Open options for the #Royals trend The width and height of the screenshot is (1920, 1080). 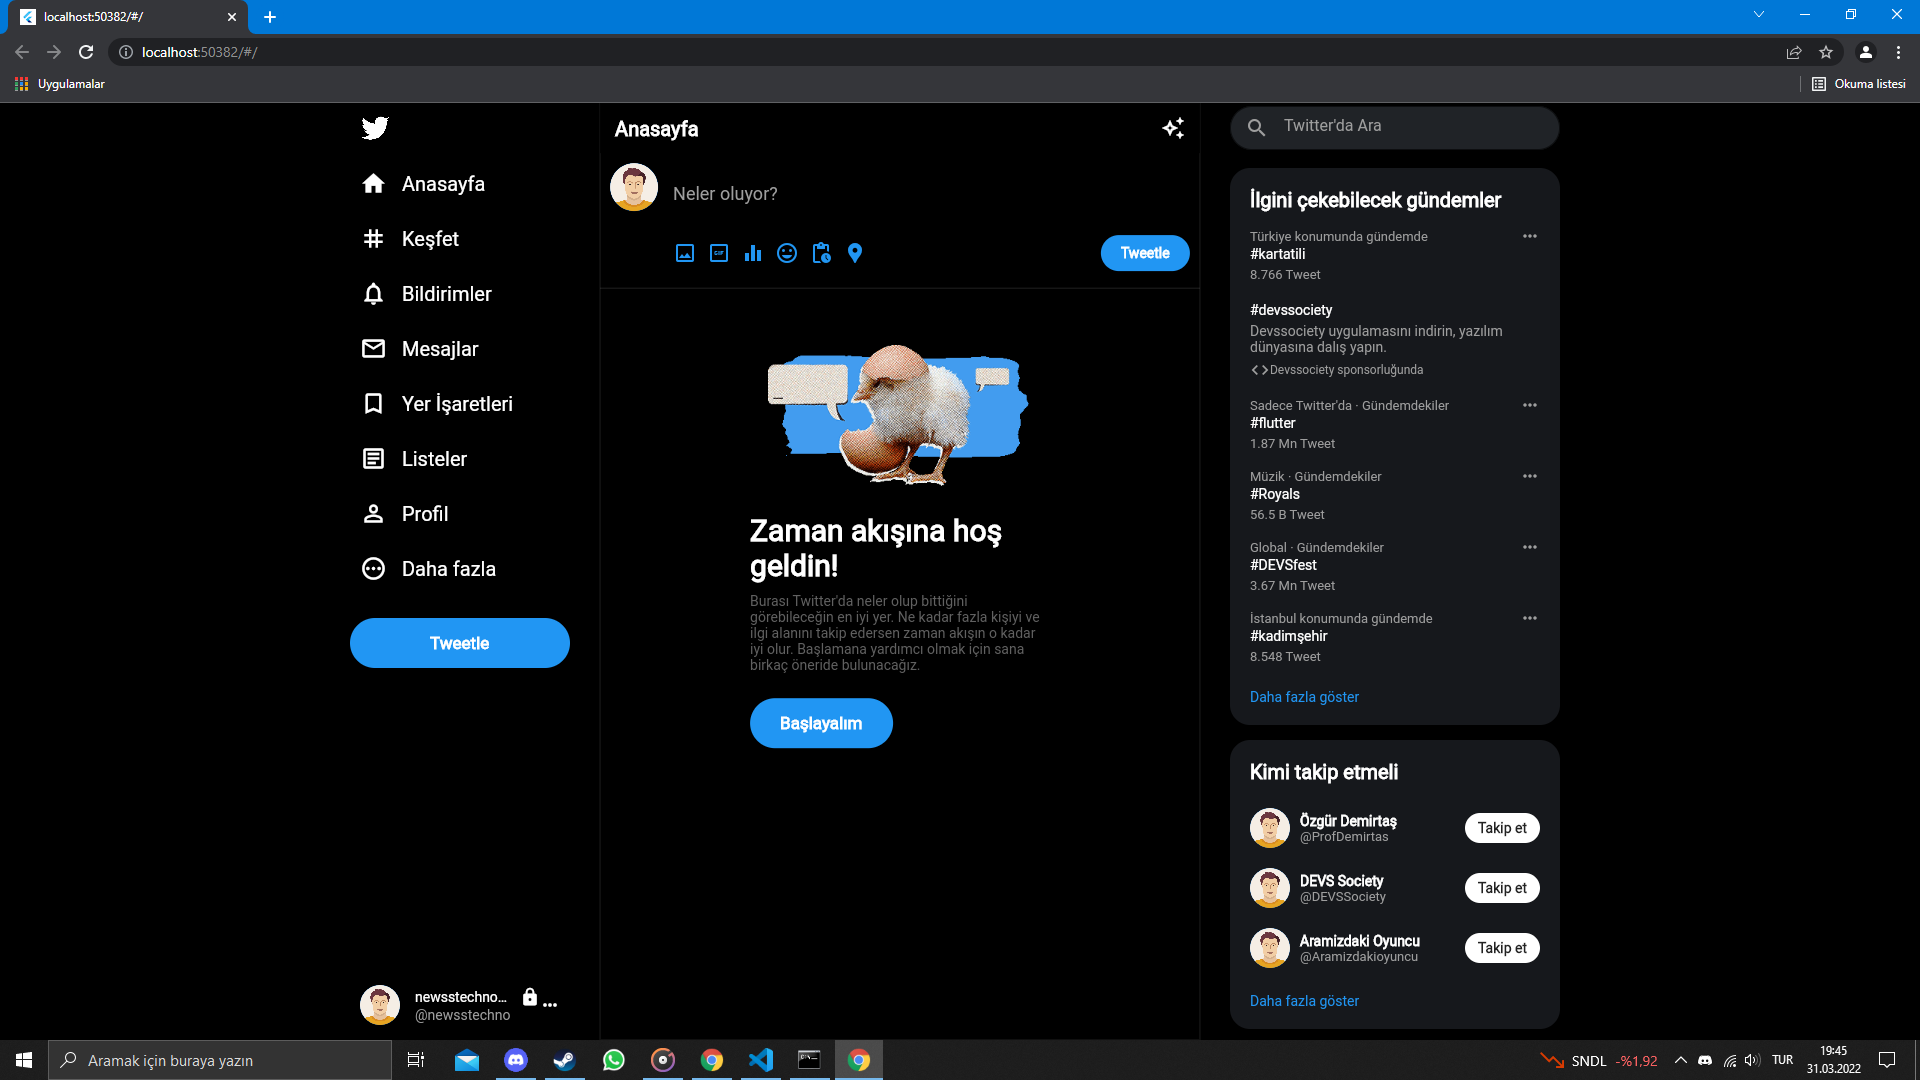(x=1530, y=476)
